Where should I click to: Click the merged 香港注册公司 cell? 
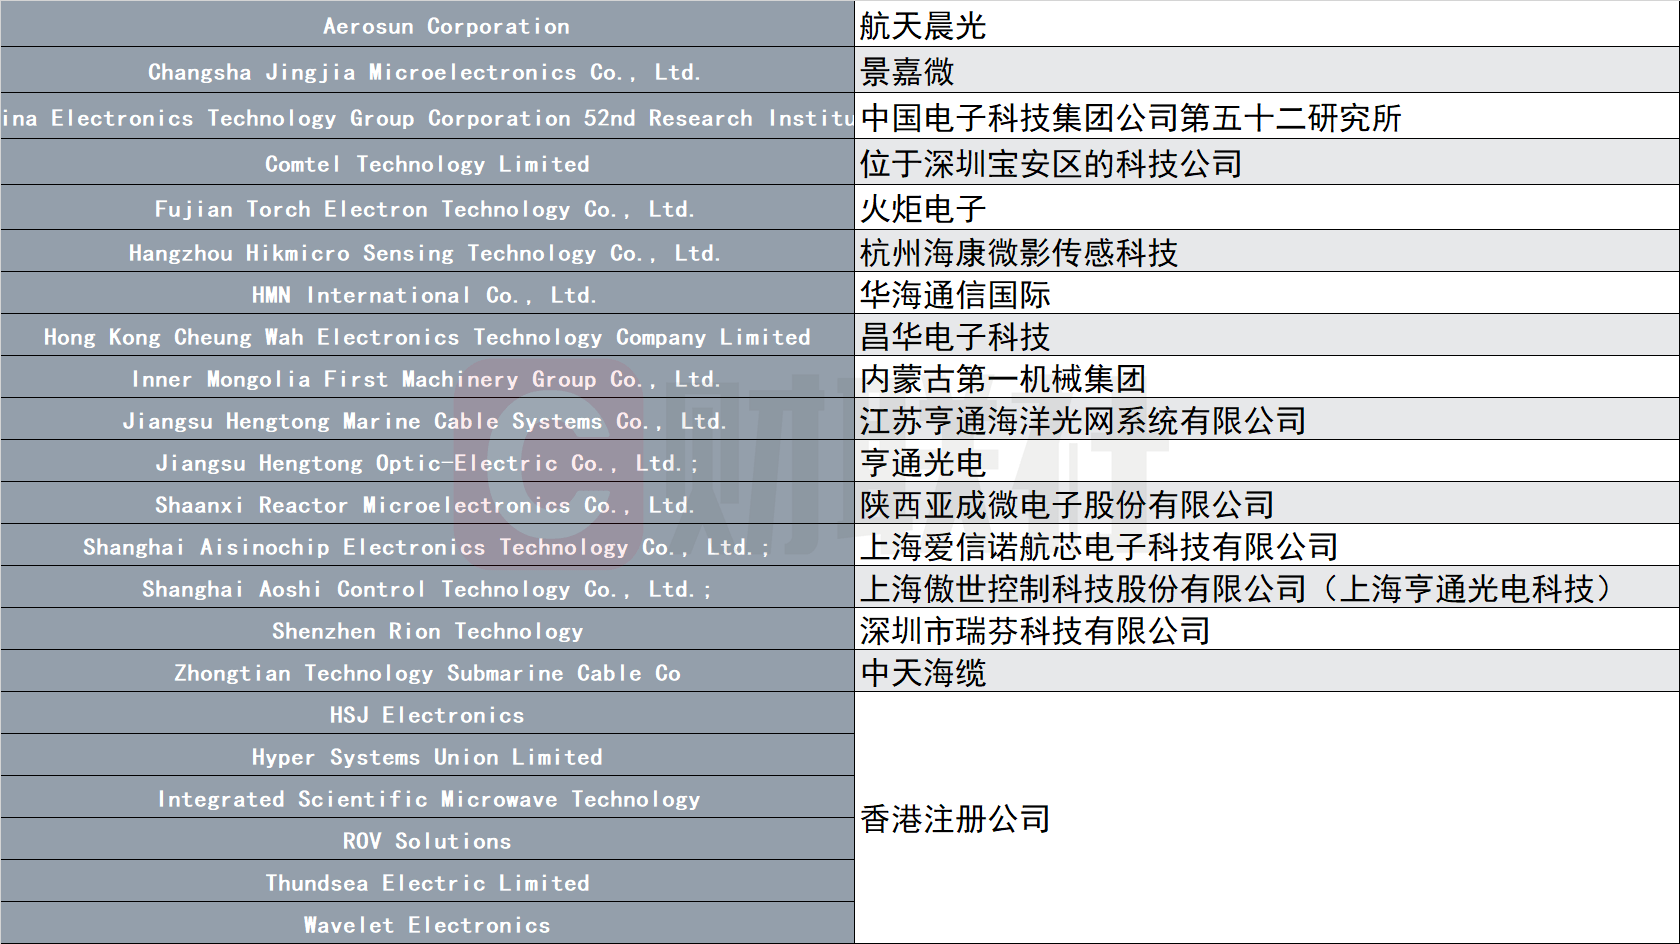[1267, 818]
